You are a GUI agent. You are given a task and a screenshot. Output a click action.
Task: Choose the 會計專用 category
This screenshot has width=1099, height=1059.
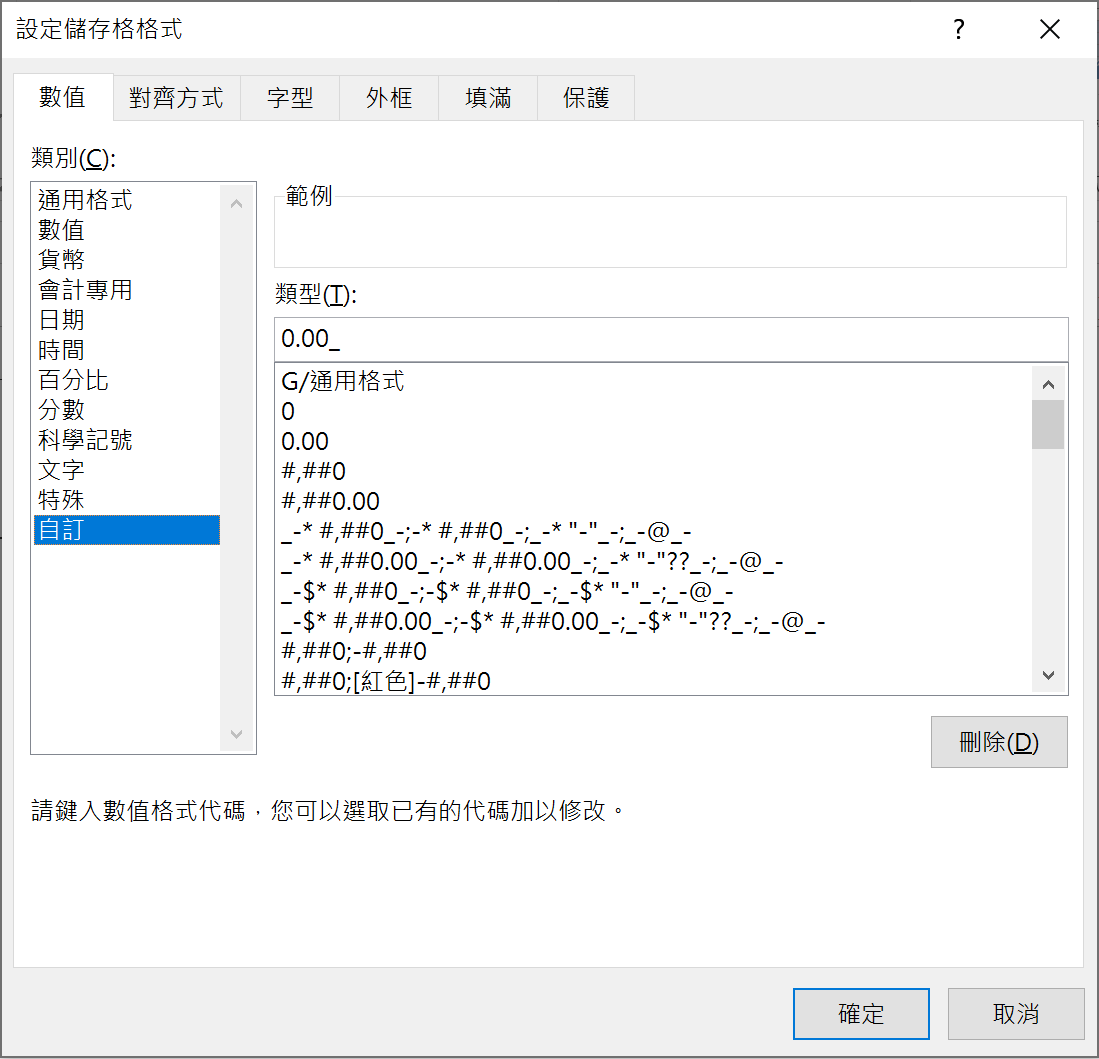click(x=127, y=289)
